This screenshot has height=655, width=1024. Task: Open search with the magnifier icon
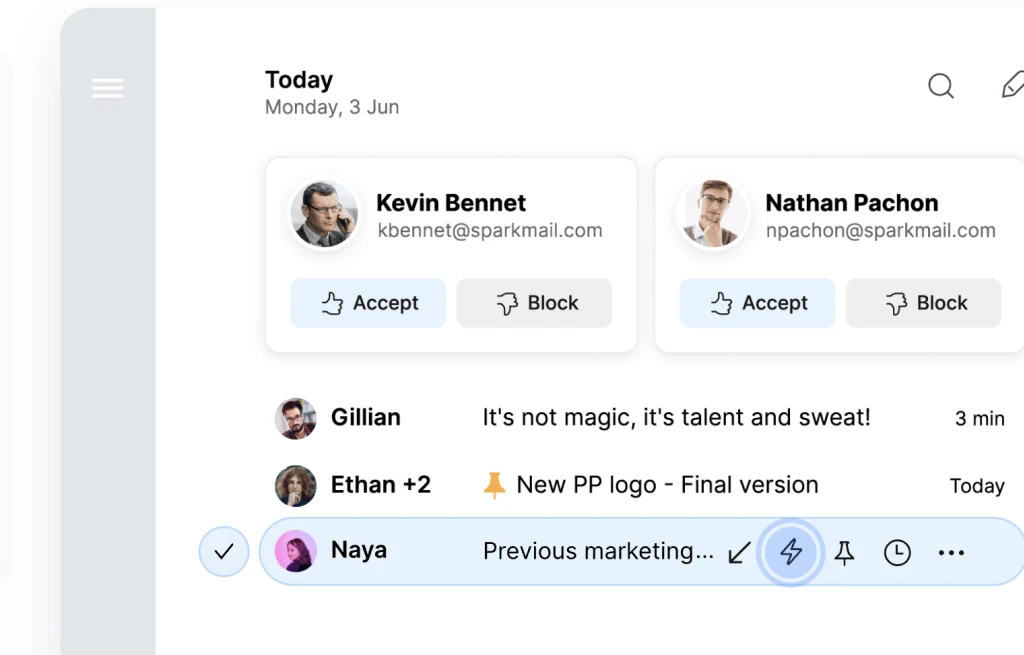941,87
